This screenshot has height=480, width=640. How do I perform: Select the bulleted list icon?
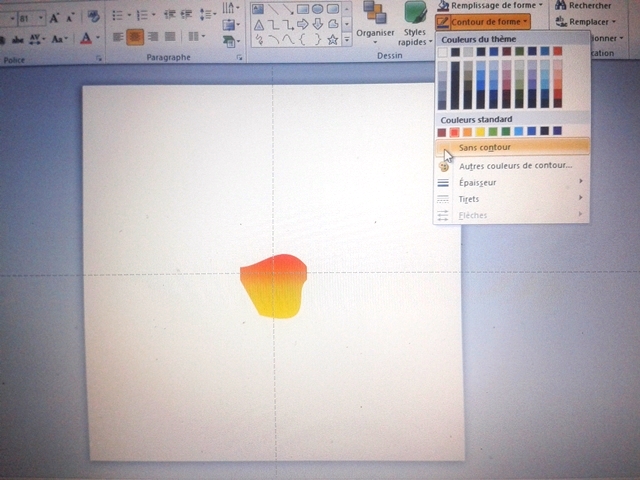pyautogui.click(x=119, y=16)
